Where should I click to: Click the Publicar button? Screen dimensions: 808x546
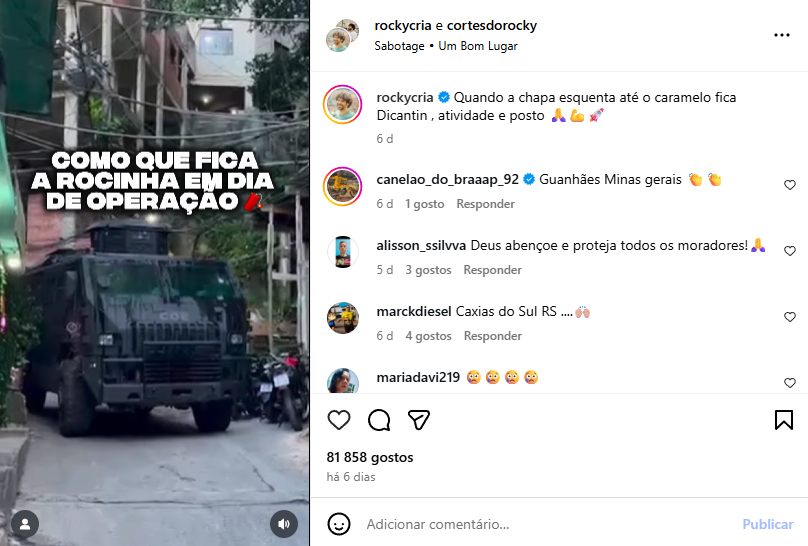pos(767,524)
